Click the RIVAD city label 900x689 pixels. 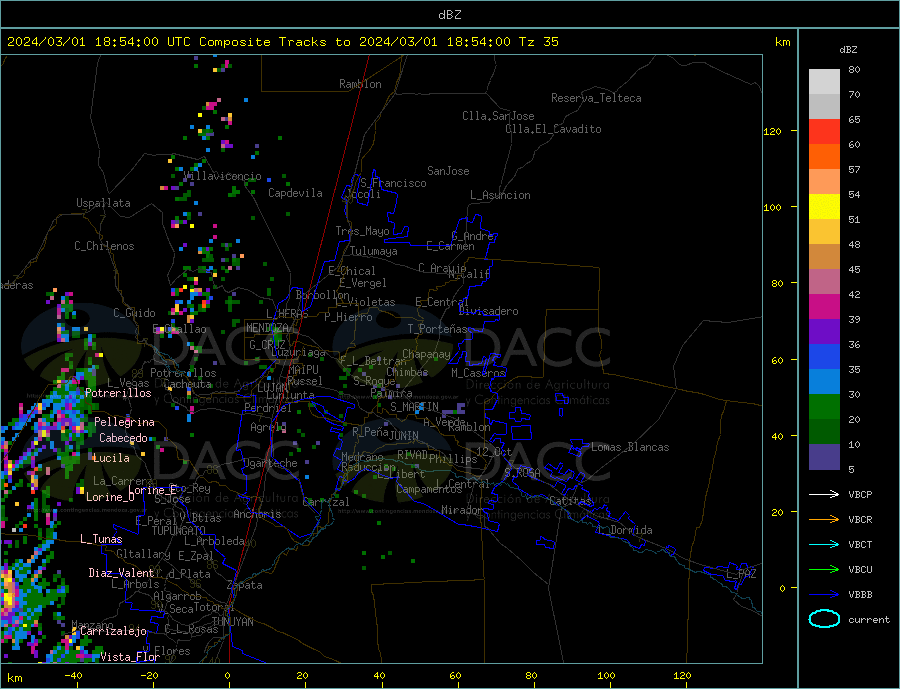(412, 455)
